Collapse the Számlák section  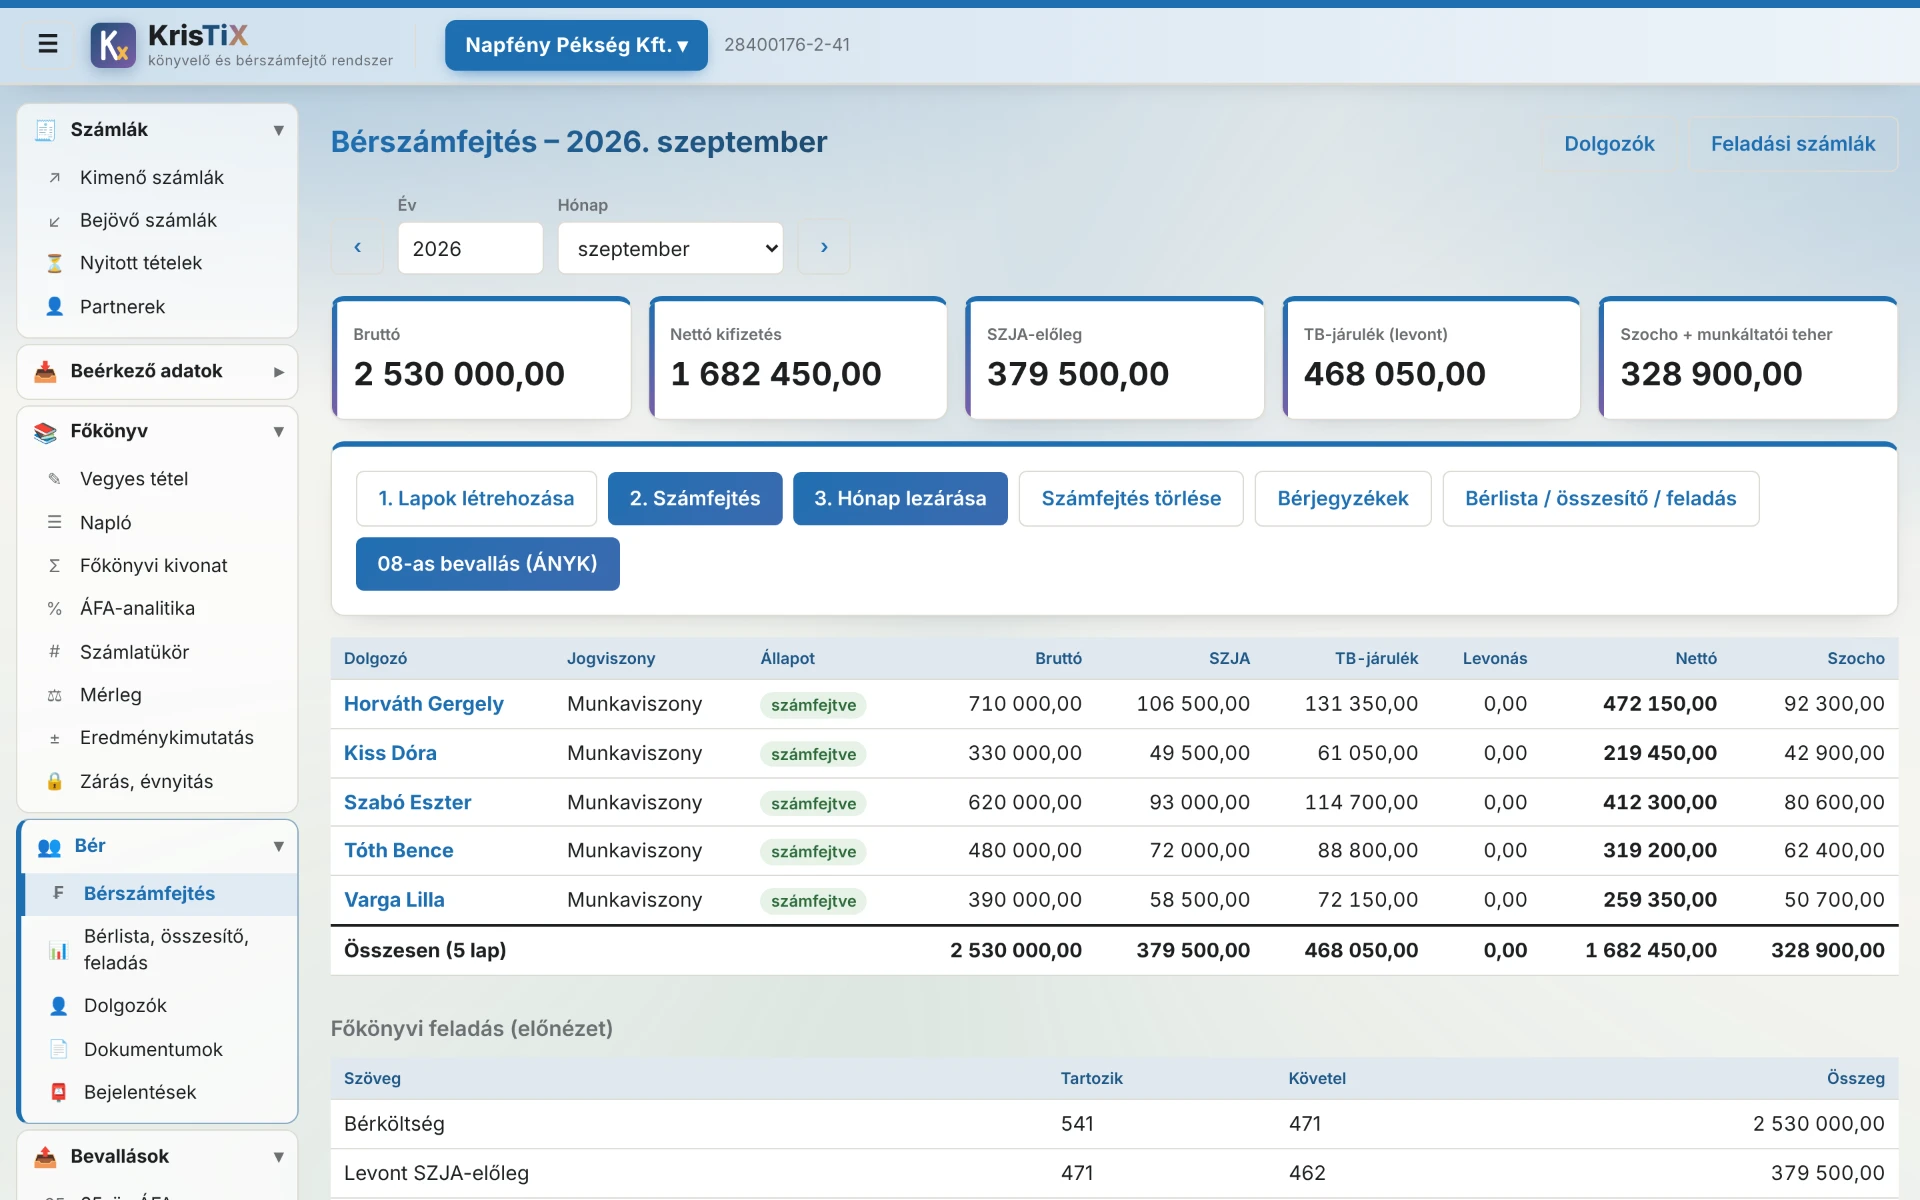coord(279,130)
